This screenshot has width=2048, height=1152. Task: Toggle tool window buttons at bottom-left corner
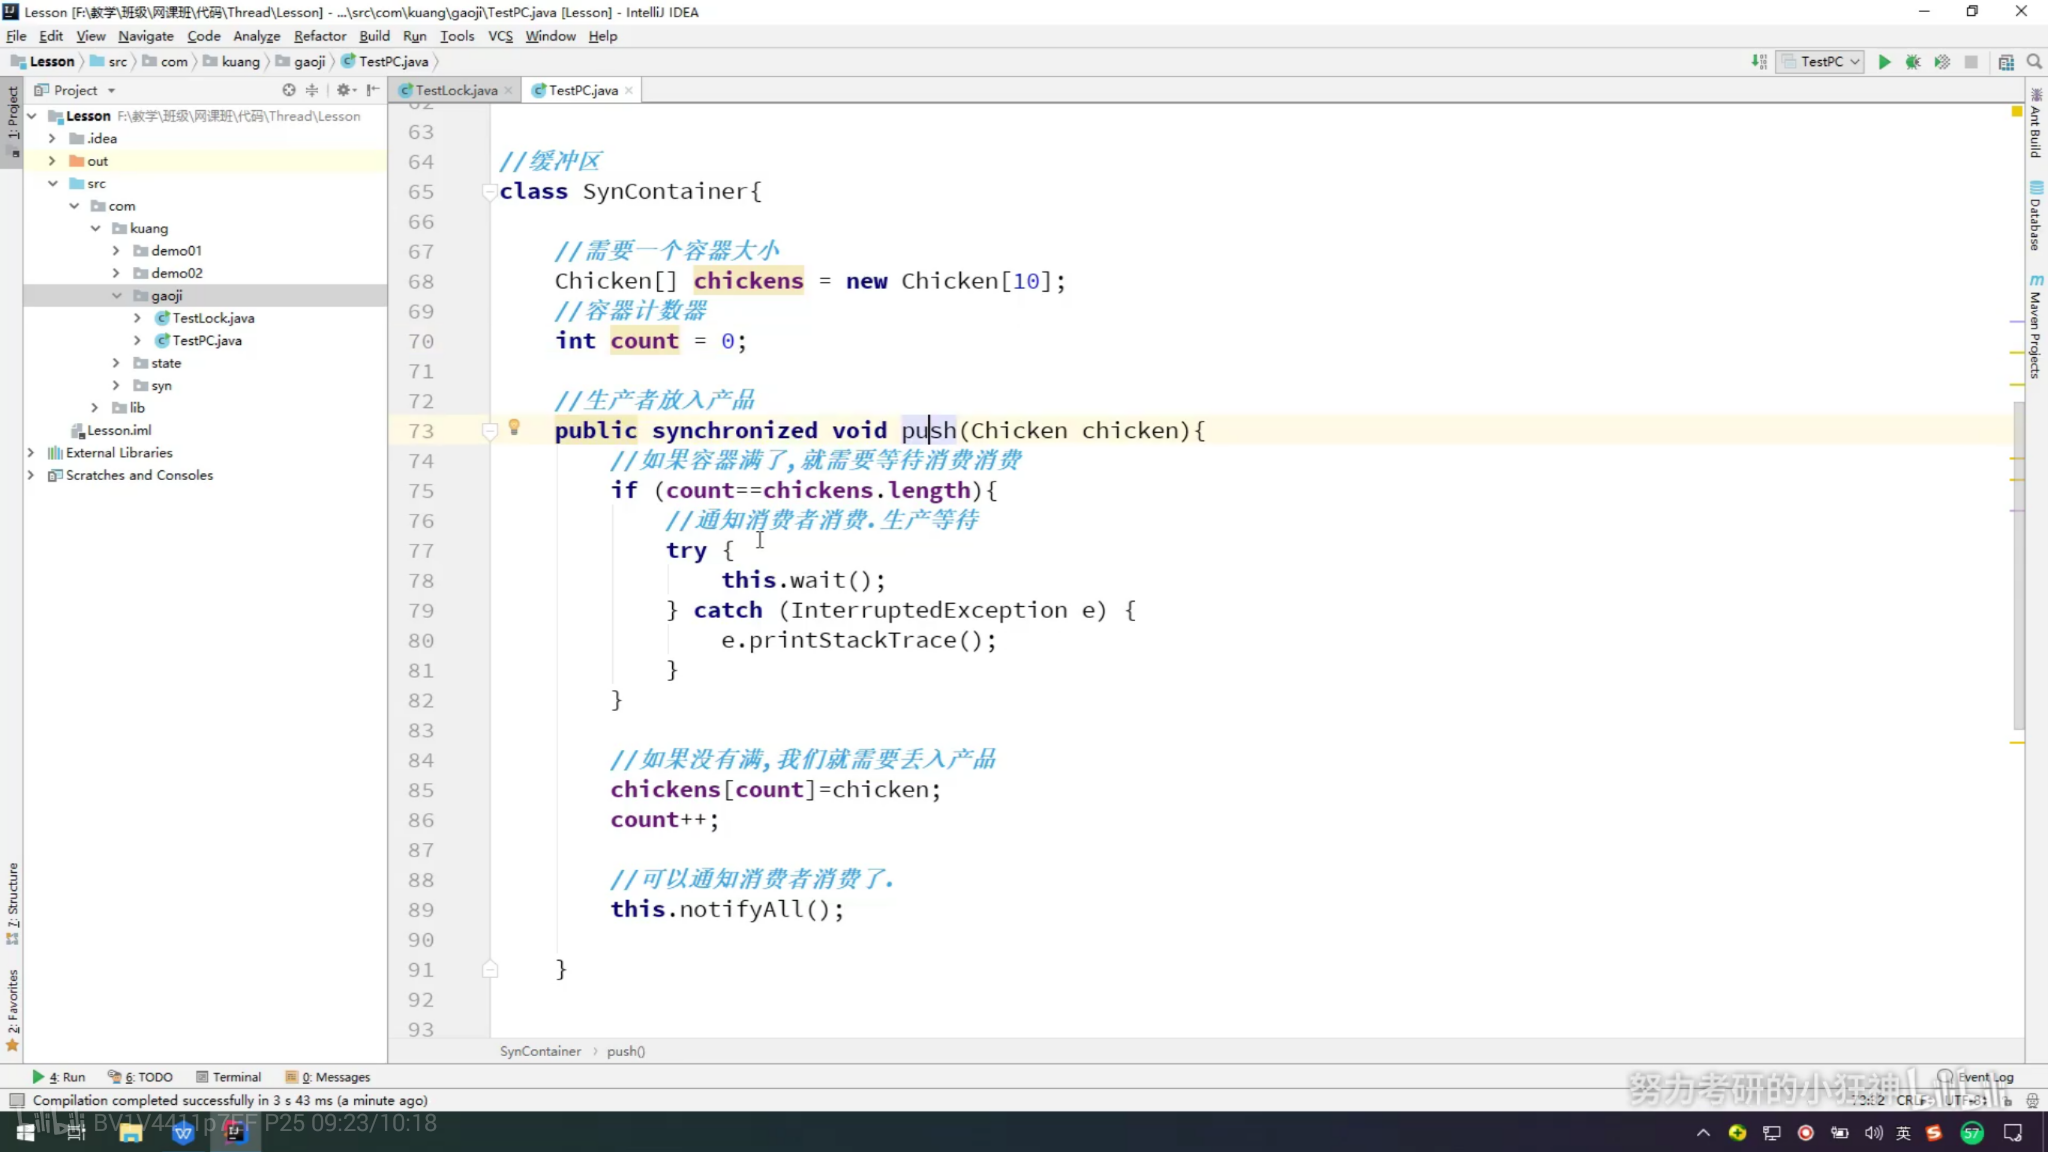16,1100
